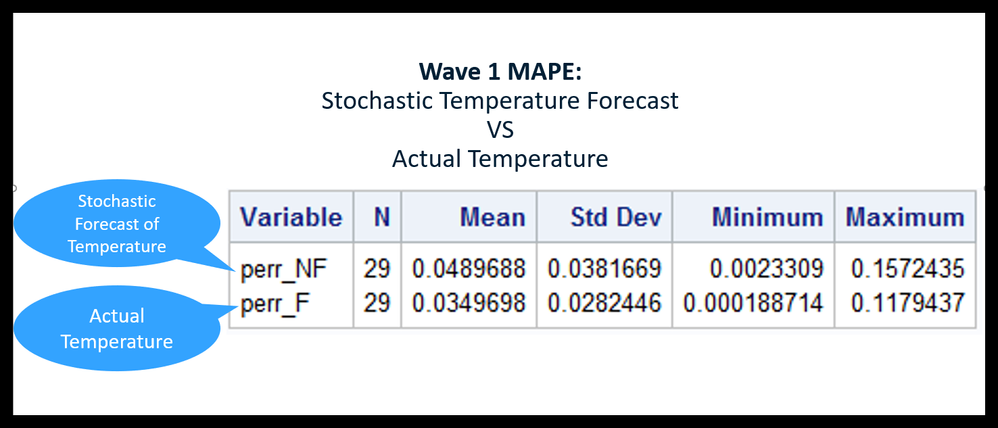
Task: Select the "Stochastic Temperature Forecast" subtitle line
Action: pyautogui.click(x=499, y=101)
